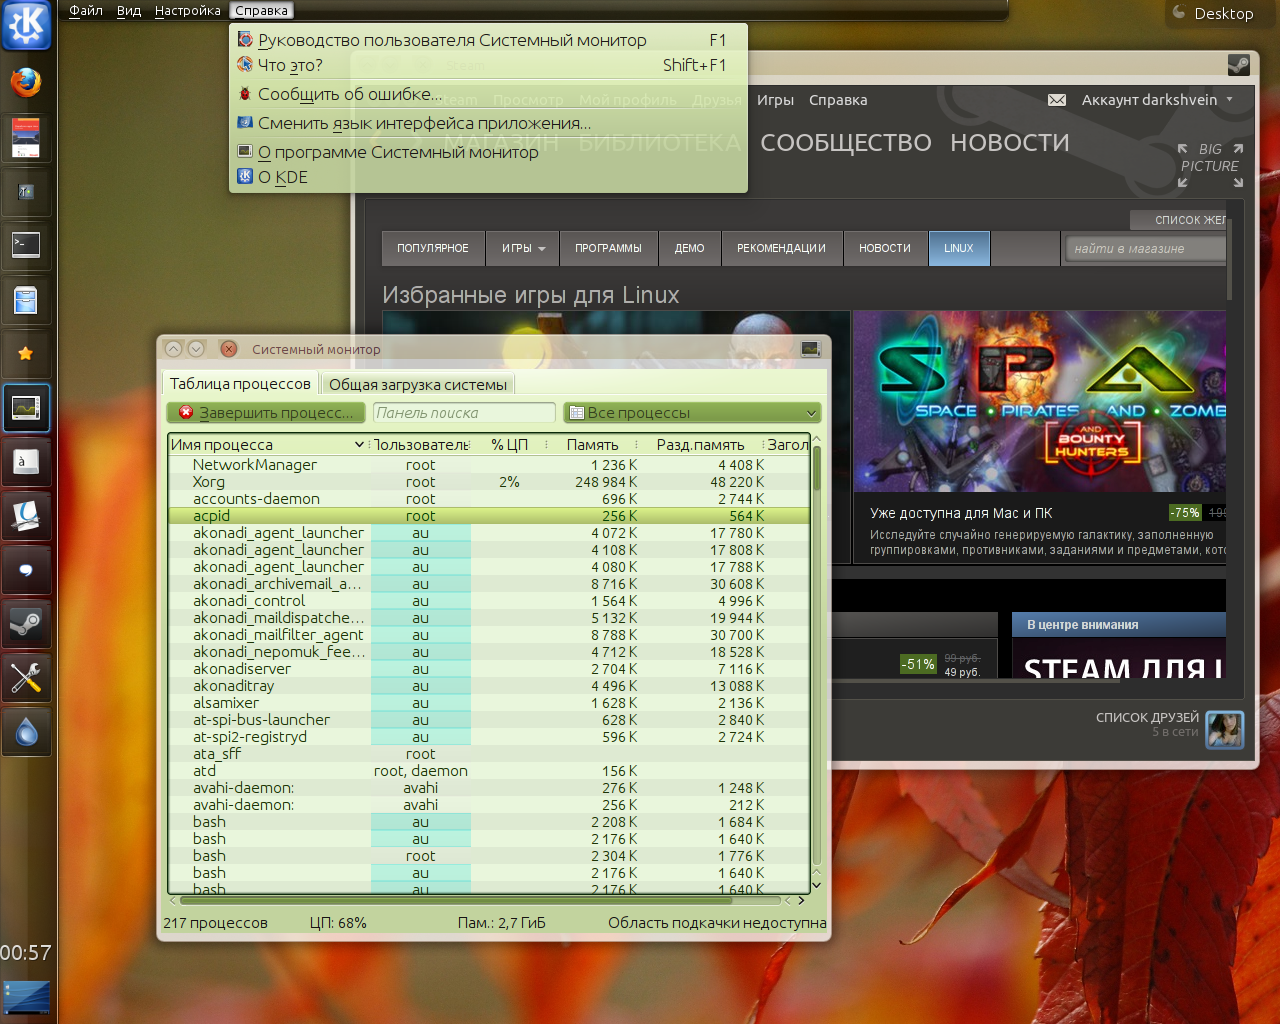Image resolution: width=1280 pixels, height=1024 pixels.
Task: Open the System Monitor user handbook entry
Action: tap(488, 40)
